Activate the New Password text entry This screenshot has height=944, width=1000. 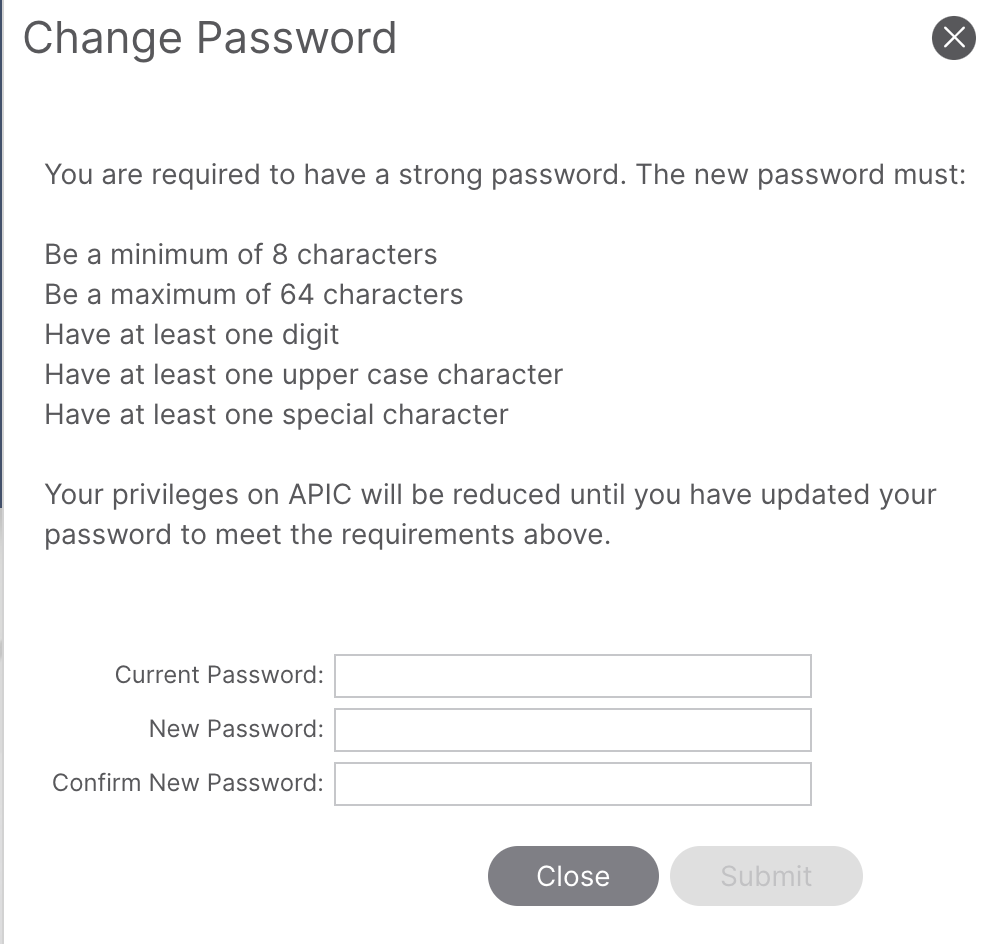pos(572,730)
